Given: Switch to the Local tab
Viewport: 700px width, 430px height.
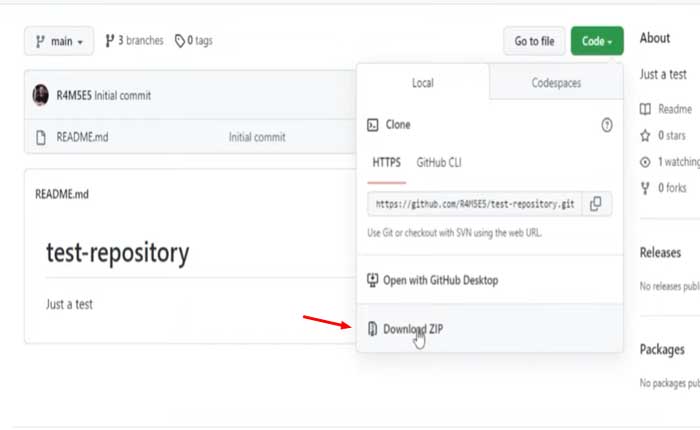Looking at the screenshot, I should pos(423,83).
